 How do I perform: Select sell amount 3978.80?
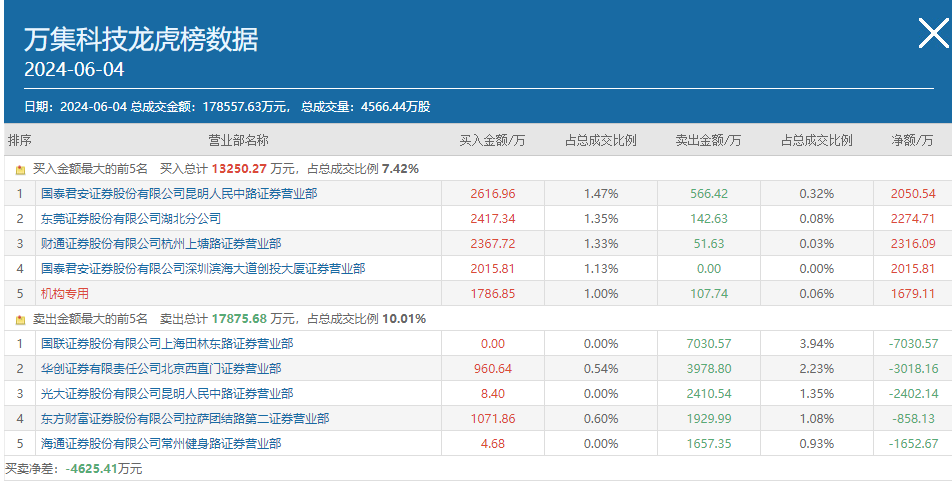(709, 368)
